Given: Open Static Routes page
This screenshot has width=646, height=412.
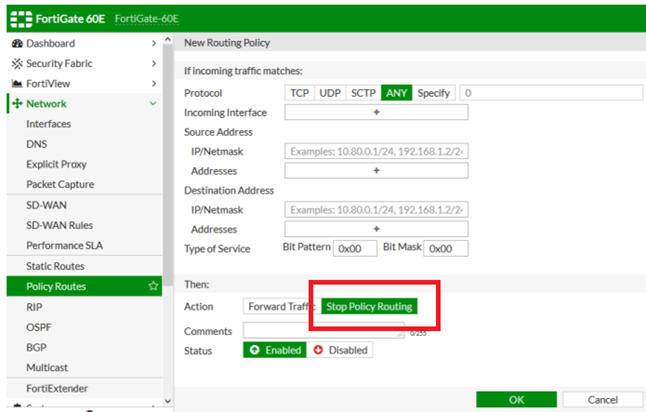Looking at the screenshot, I should pos(55,266).
